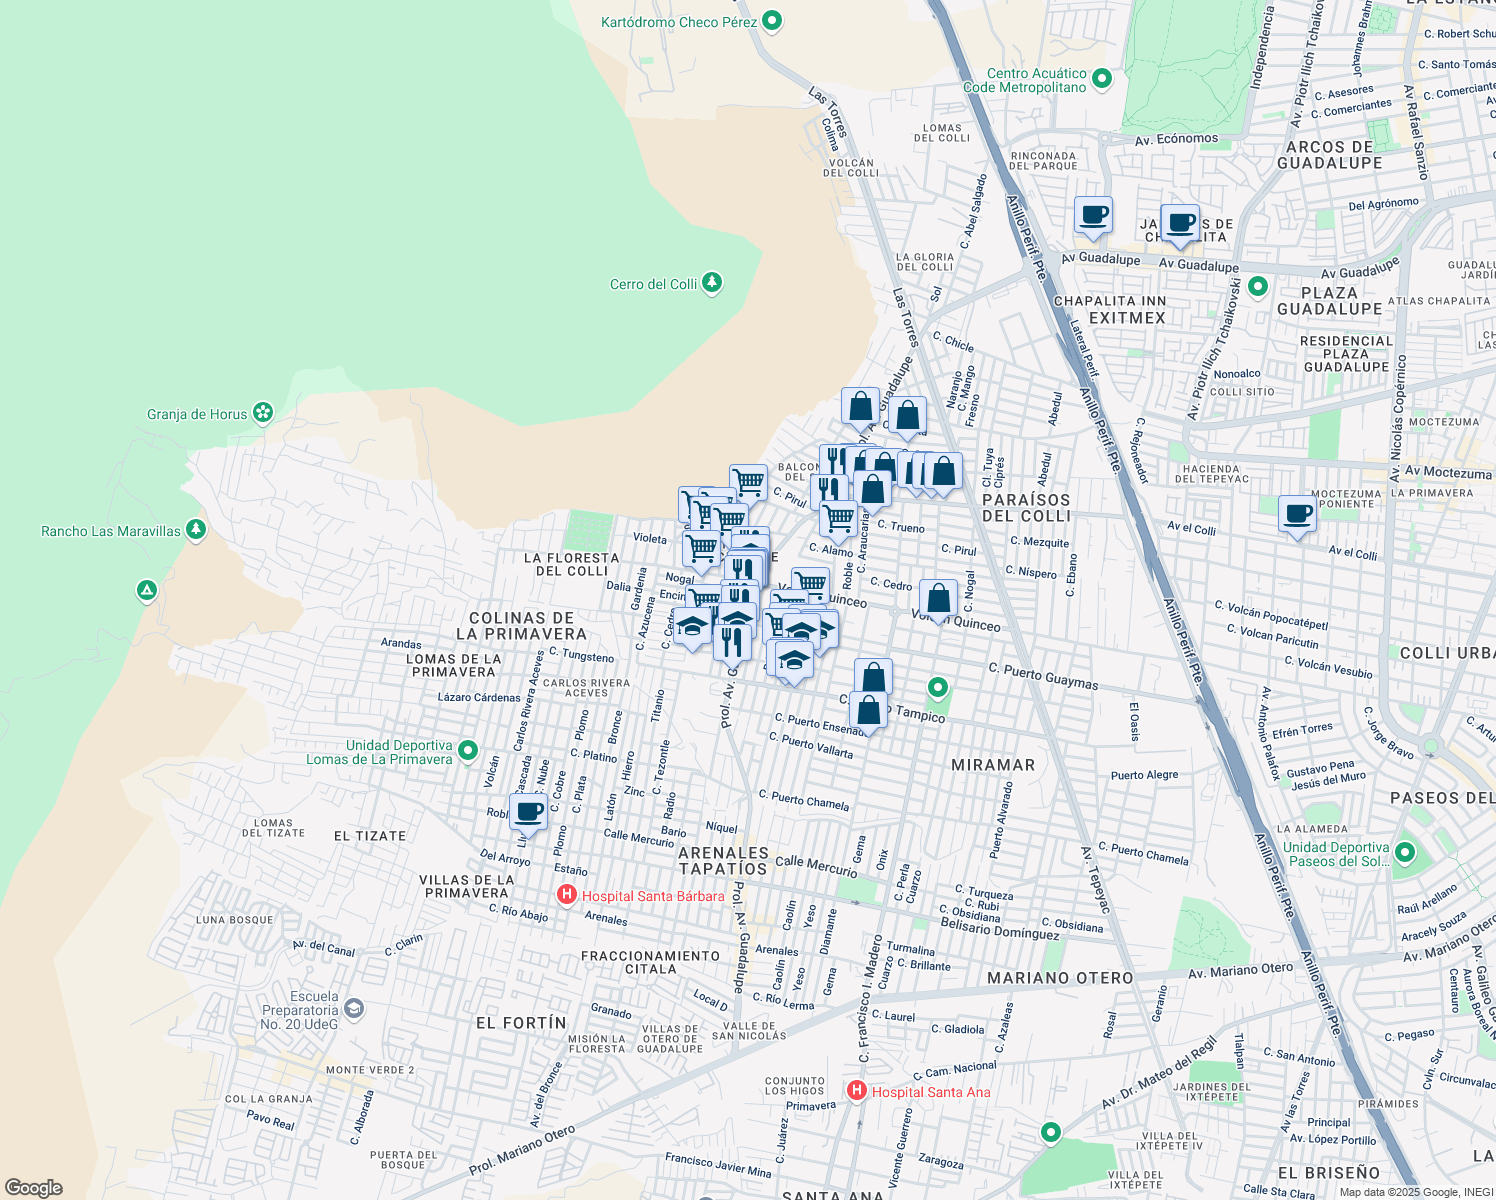Select the 'ARCOS DE GUADALUPE' label
The height and width of the screenshot is (1200, 1496).
(1329, 155)
